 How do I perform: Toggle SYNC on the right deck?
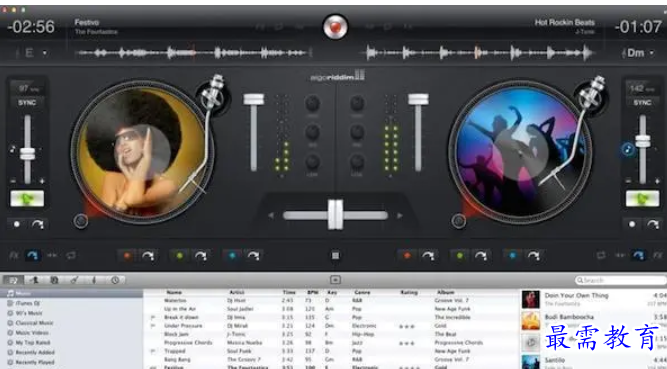(x=642, y=103)
